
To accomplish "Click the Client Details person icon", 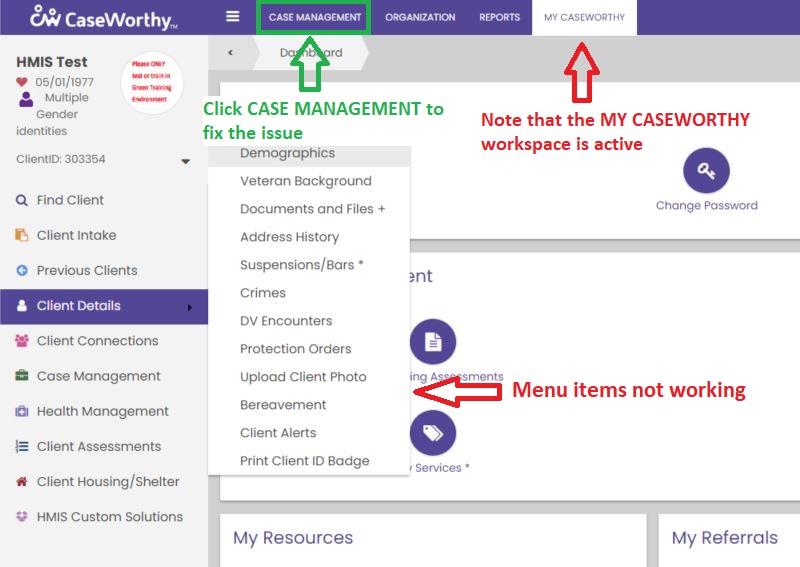I will click(21, 306).
